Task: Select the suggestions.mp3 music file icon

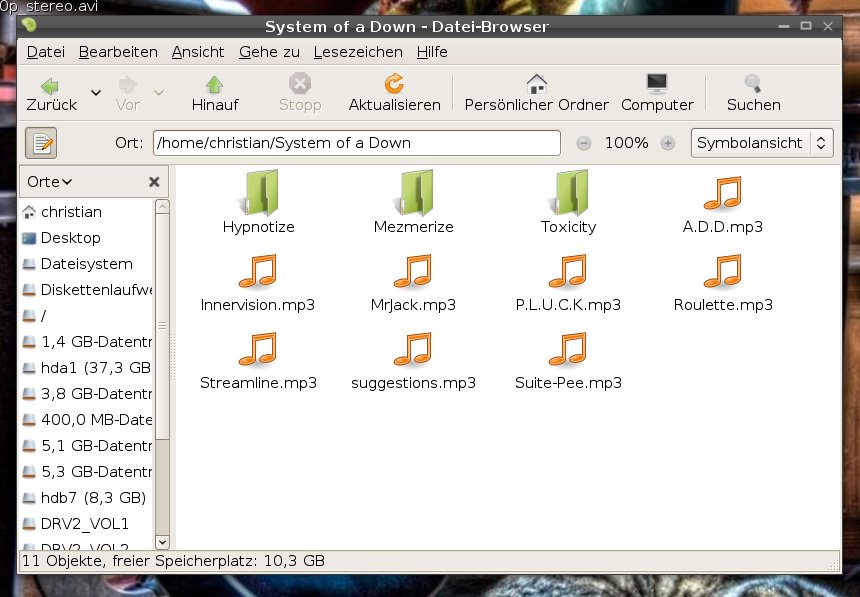Action: tap(413, 349)
